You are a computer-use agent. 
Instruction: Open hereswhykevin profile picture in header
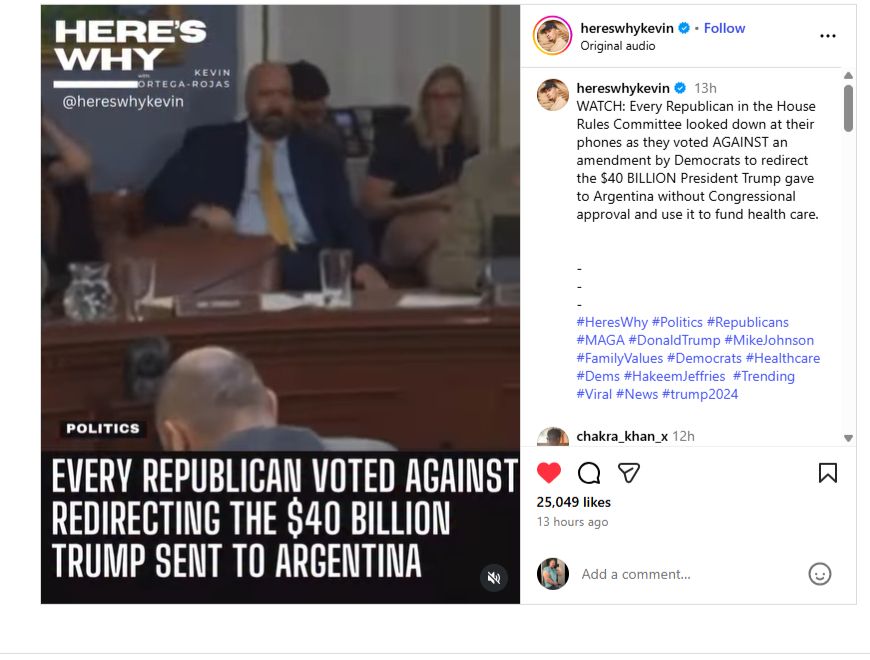pos(552,35)
